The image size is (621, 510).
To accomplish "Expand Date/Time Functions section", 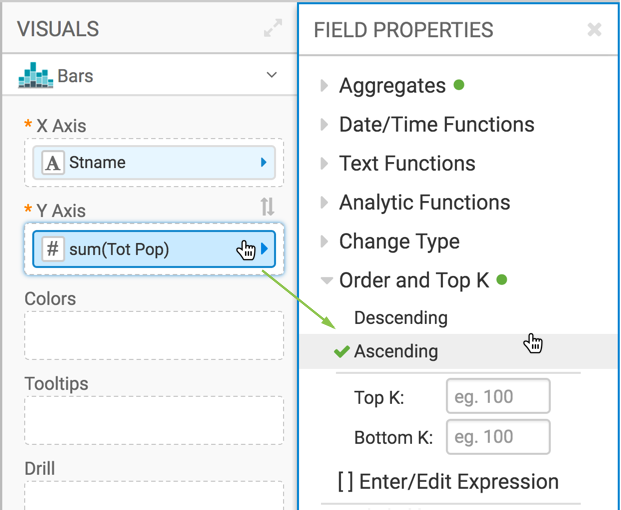I will coord(436,125).
